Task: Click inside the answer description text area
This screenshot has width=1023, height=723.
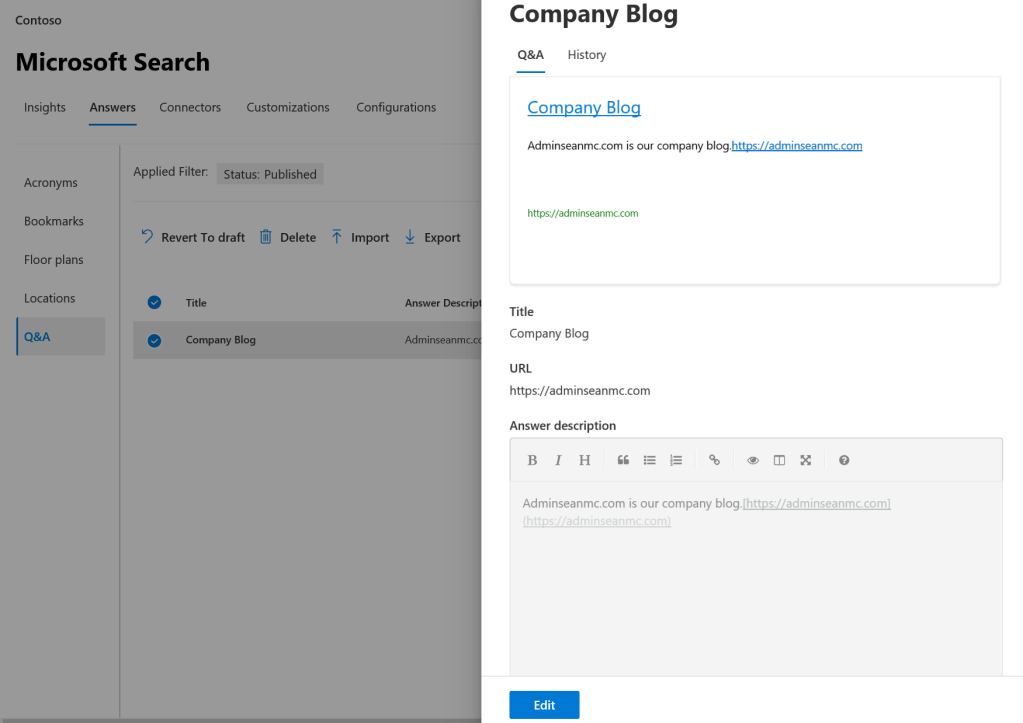Action: [755, 590]
